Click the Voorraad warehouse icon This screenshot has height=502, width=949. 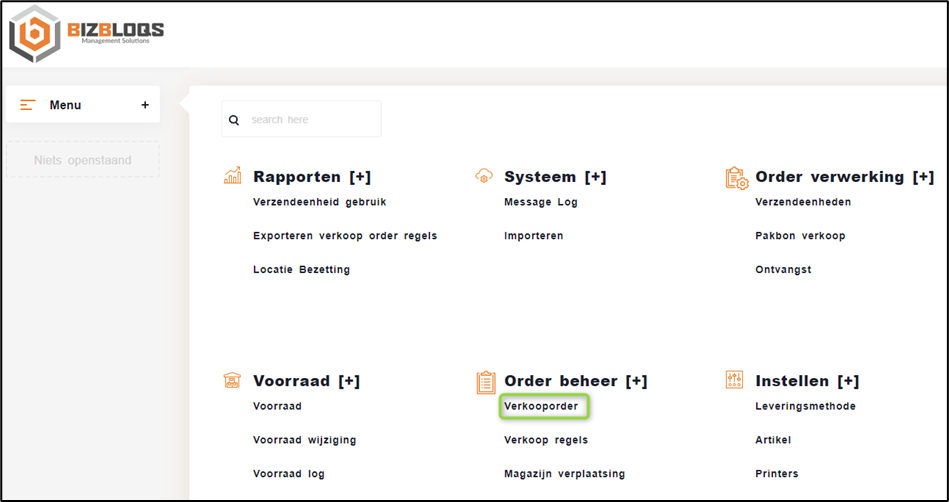click(x=232, y=381)
